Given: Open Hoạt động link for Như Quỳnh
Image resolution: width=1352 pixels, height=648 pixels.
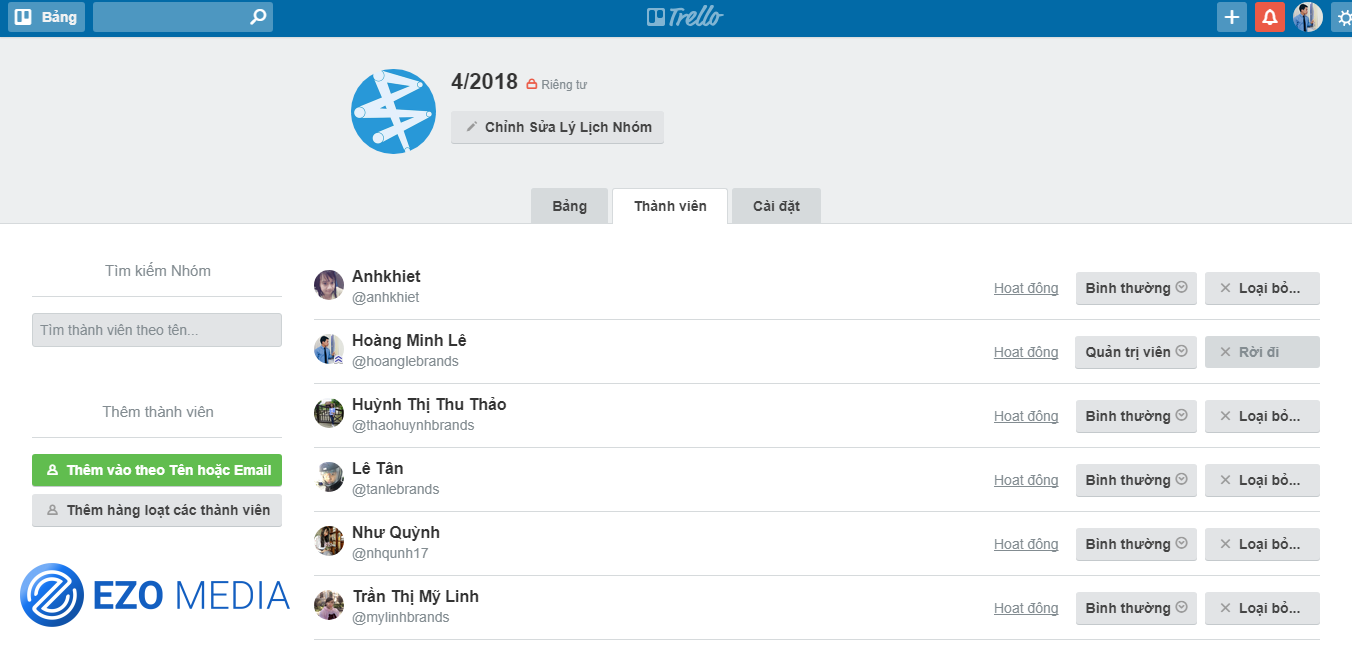Looking at the screenshot, I should (x=1026, y=544).
